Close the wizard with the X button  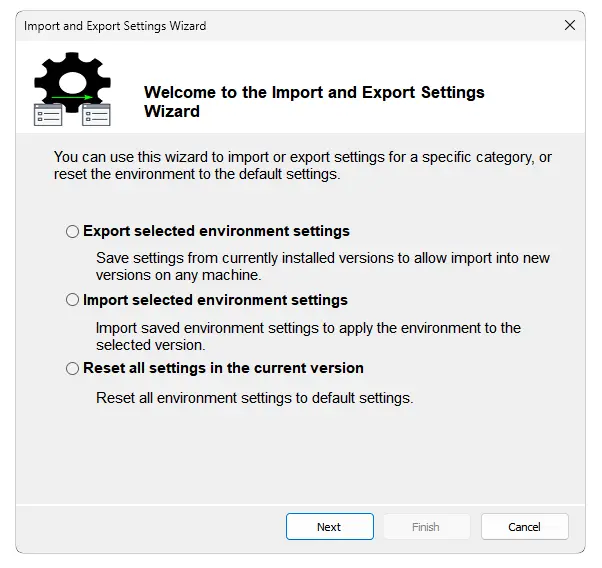[x=569, y=25]
